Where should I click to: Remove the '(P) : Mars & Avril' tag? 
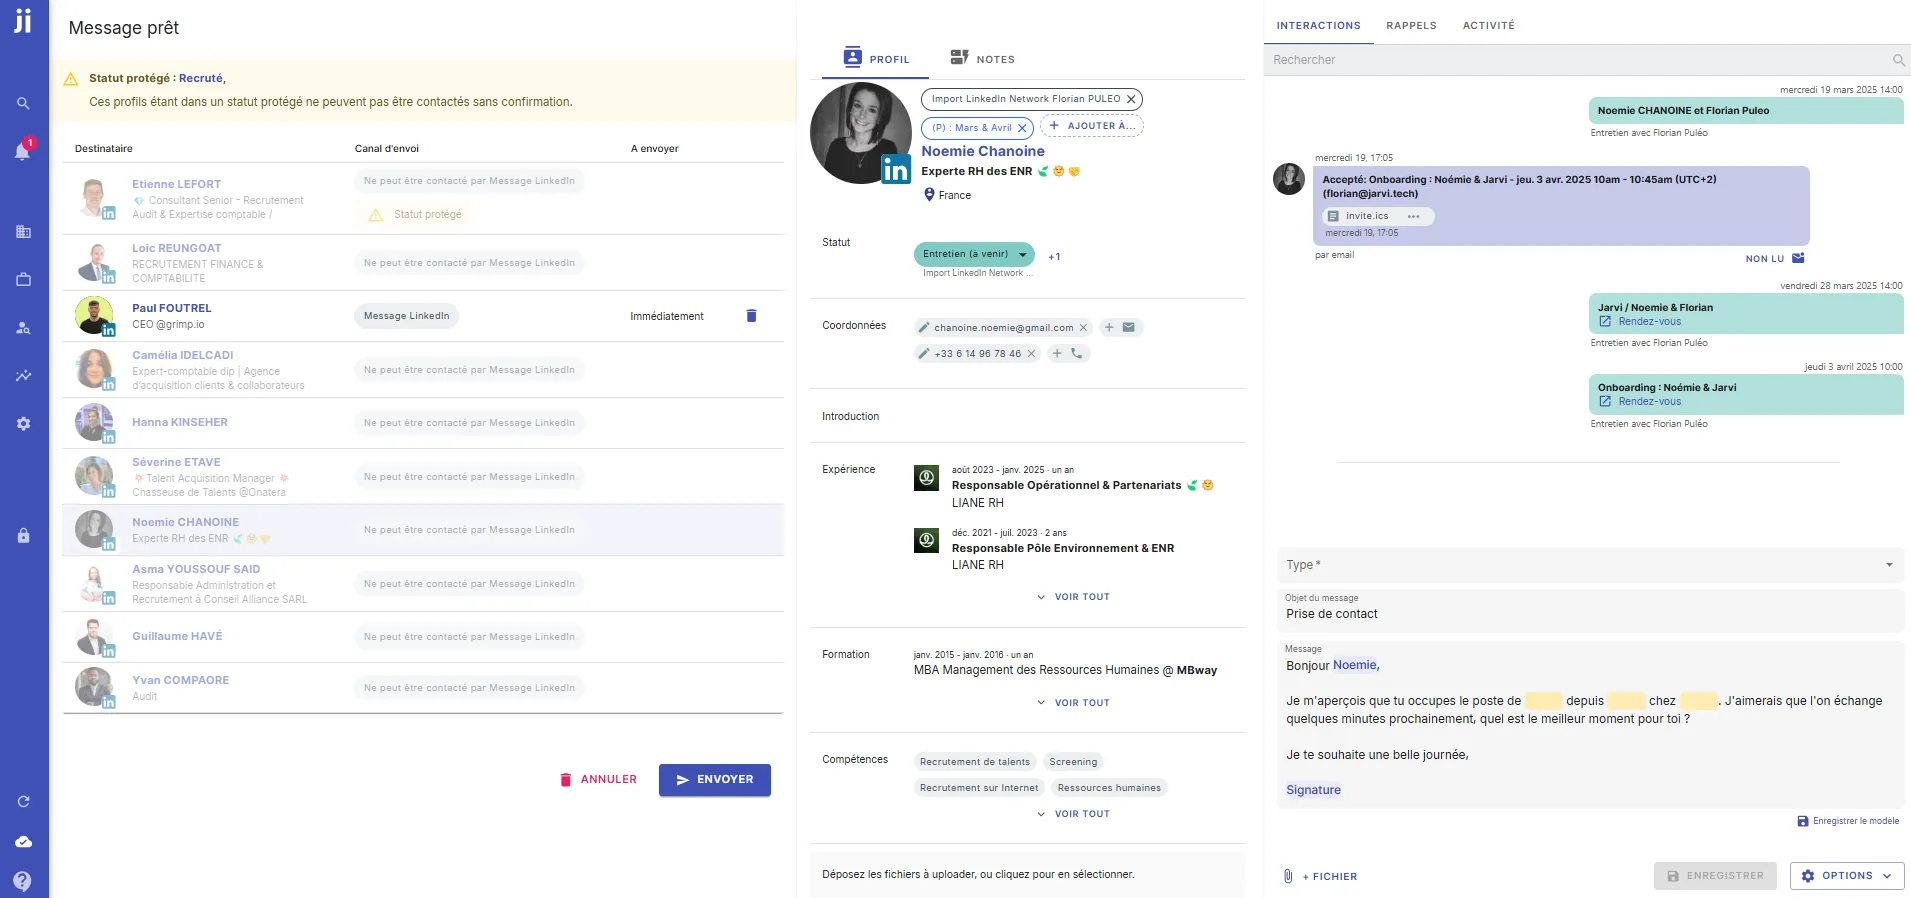click(1022, 128)
